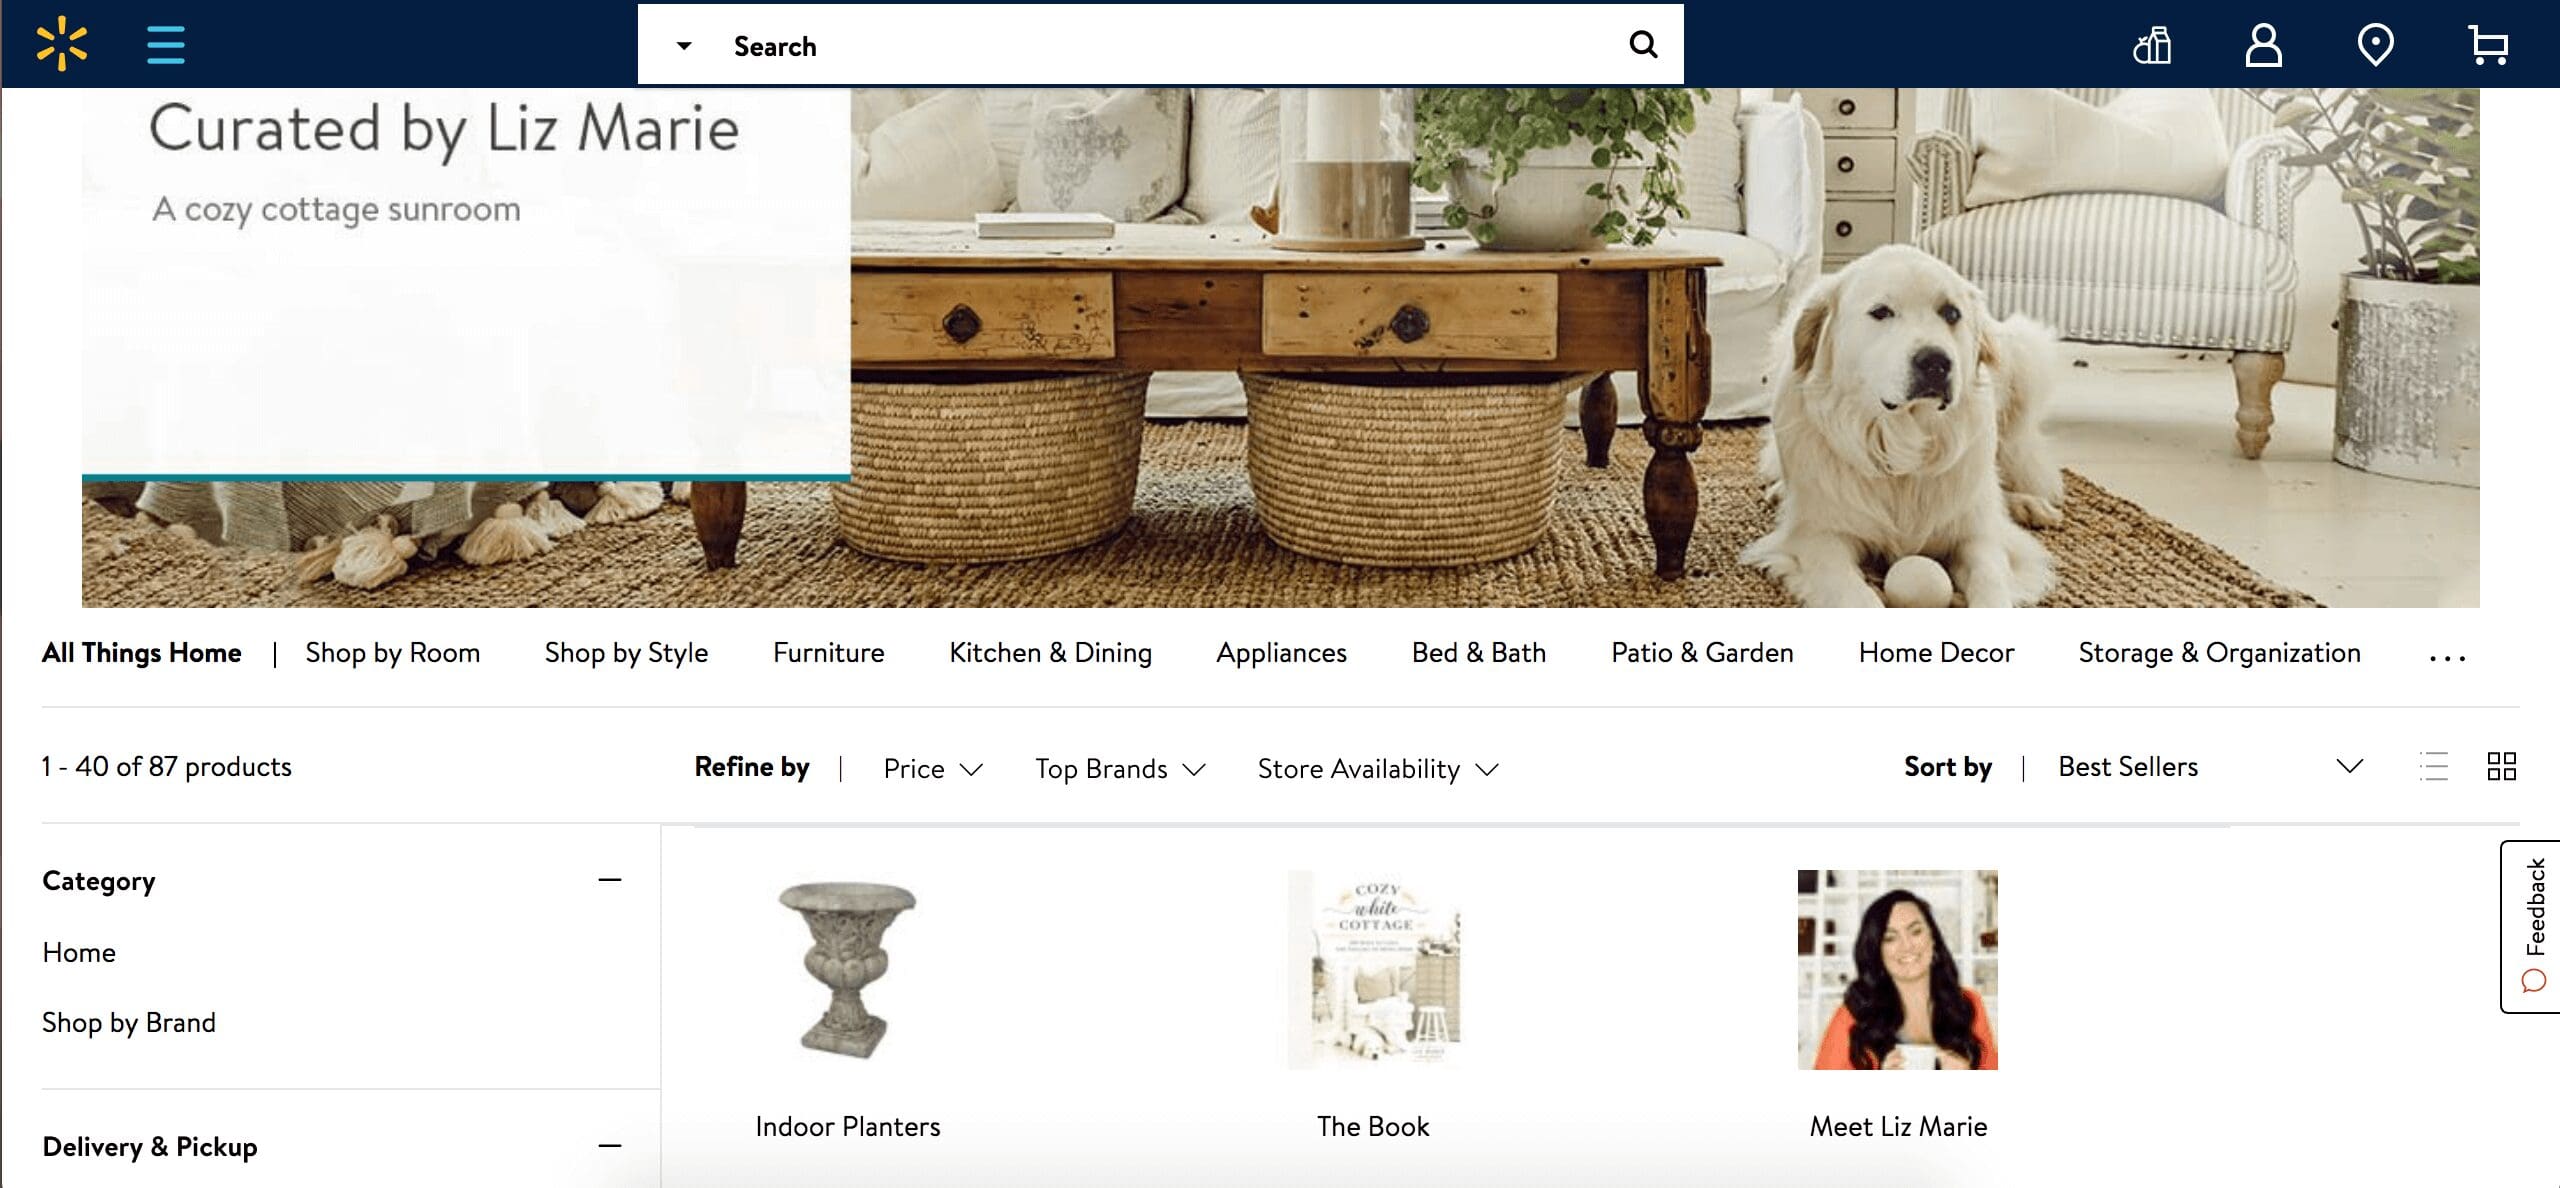Open the Shop by Style menu
This screenshot has height=1188, width=2560.
point(626,653)
